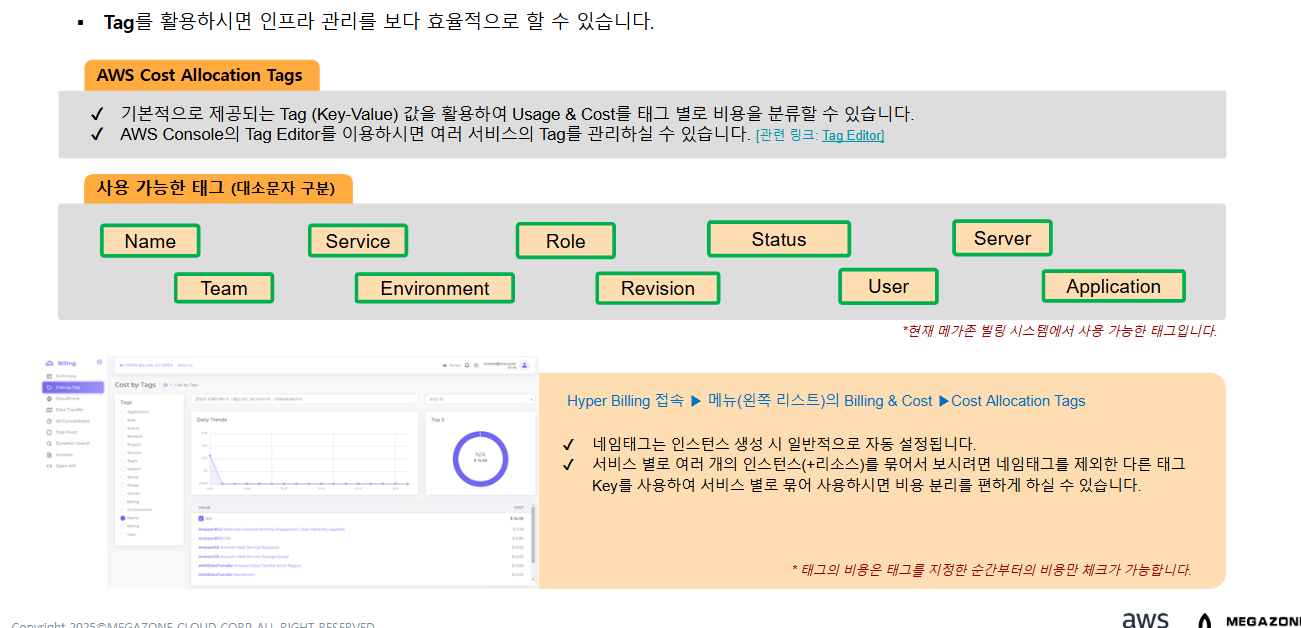This screenshot has height=628, width=1301.
Task: Click the notification bell icon
Action: pos(467,366)
